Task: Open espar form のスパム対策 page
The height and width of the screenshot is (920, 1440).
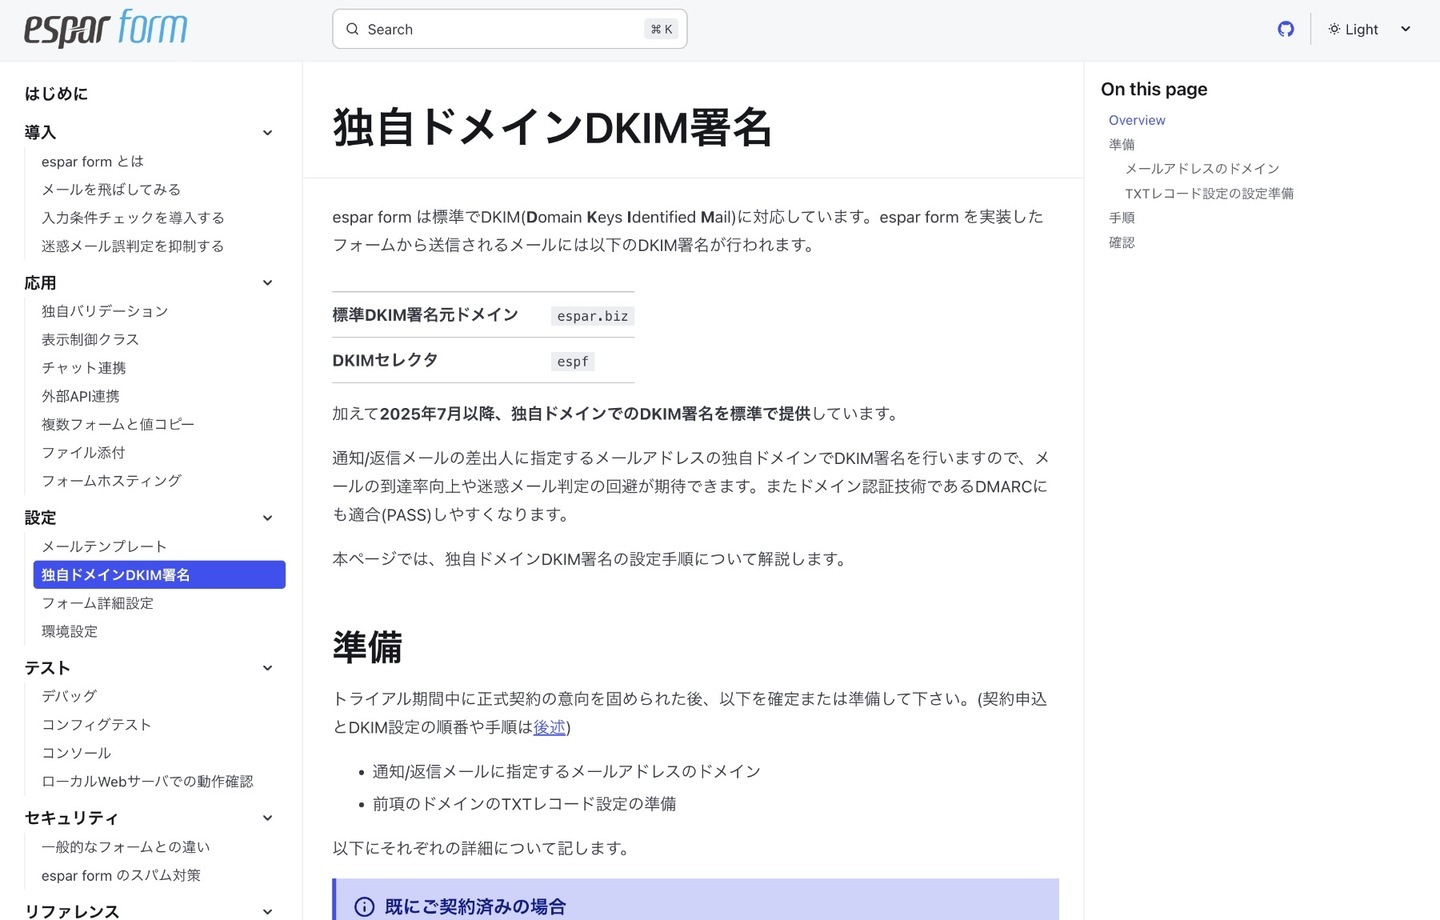Action: point(121,875)
